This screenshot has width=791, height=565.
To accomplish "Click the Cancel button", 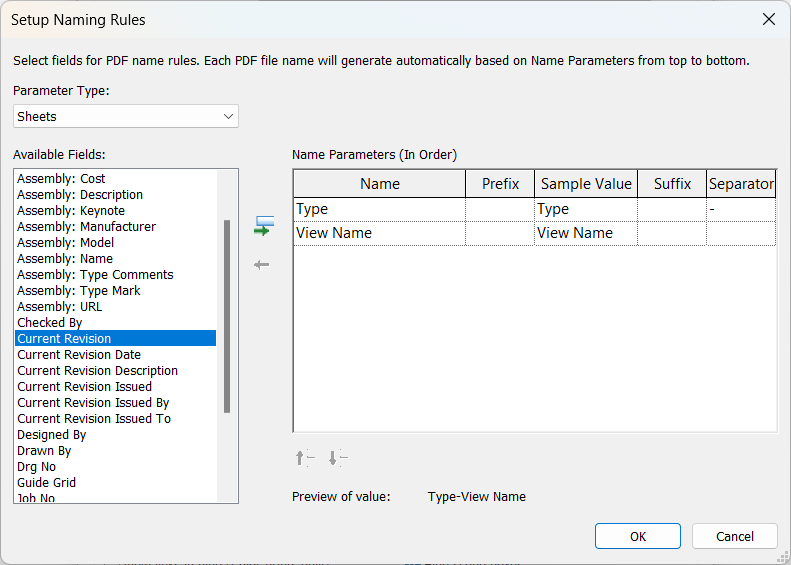I will coord(734,536).
